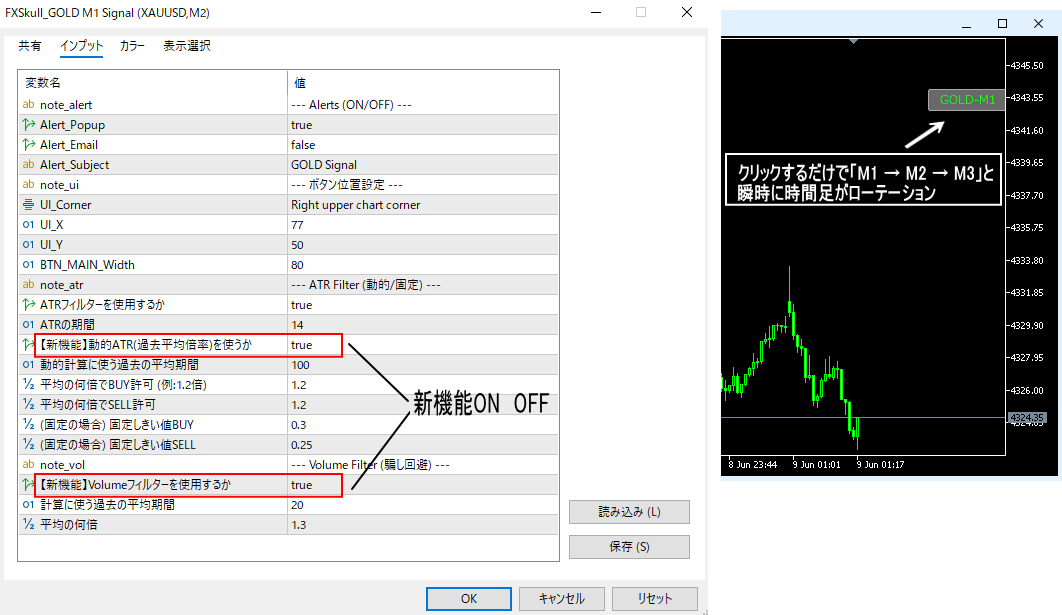Click the integer icon beside UI_X
Image resolution: width=1062 pixels, height=615 pixels.
[x=28, y=224]
